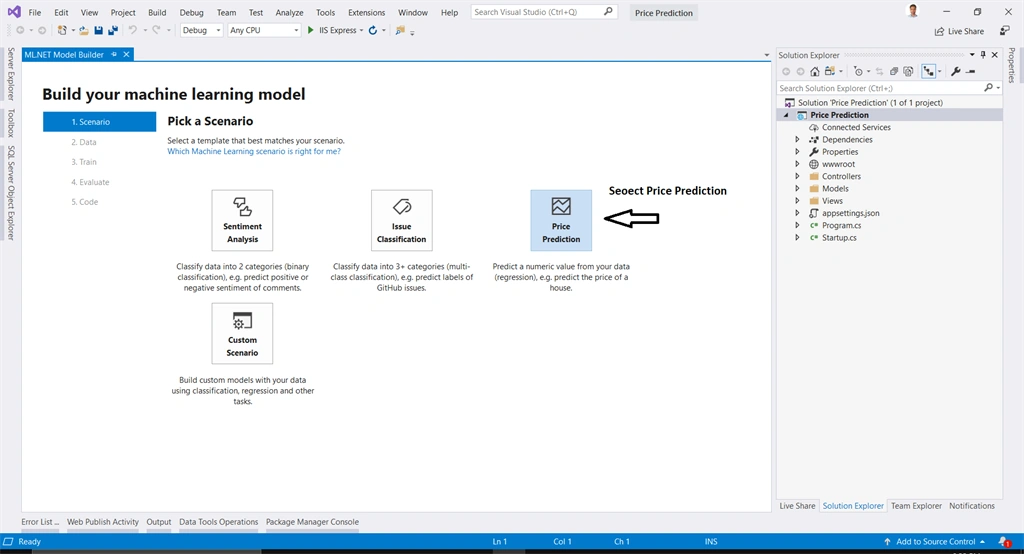The width and height of the screenshot is (1024, 554).
Task: Expand the Dependencies node
Action: tap(797, 140)
